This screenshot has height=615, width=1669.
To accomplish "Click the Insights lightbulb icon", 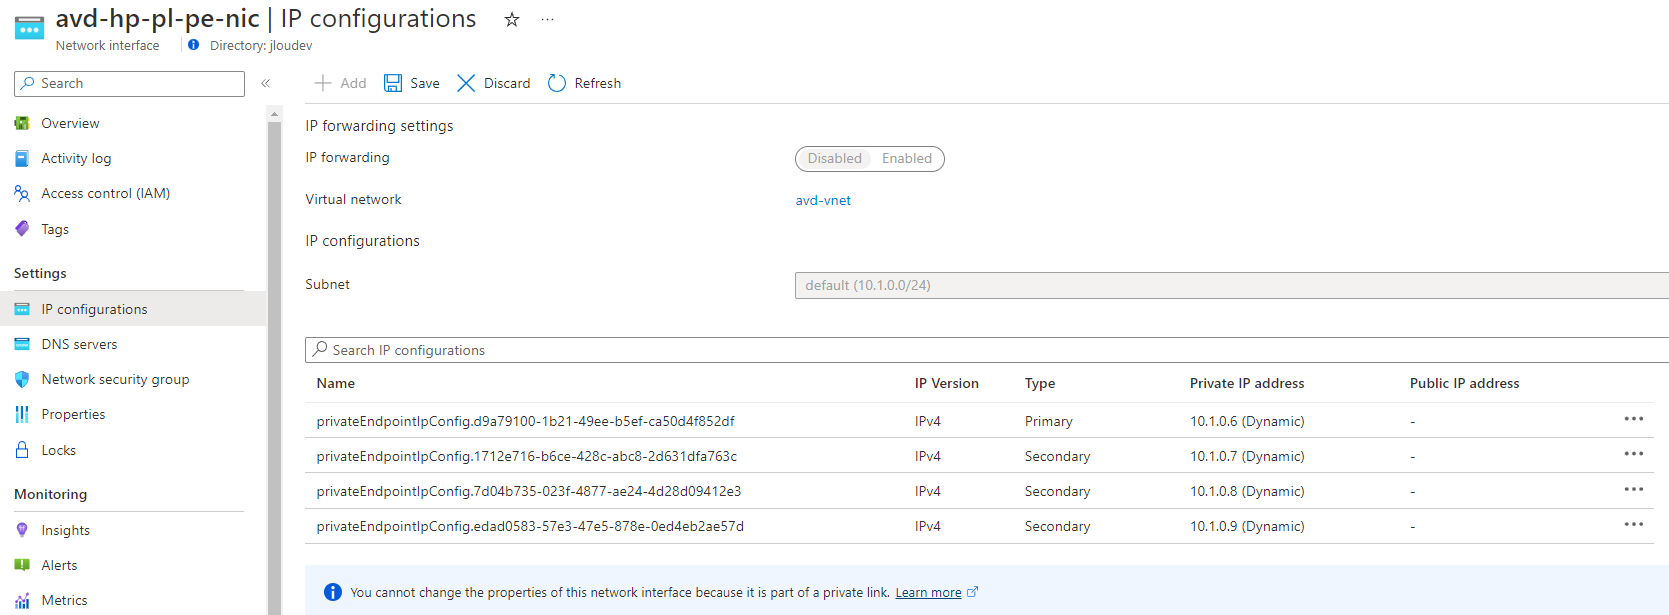I will click(22, 530).
